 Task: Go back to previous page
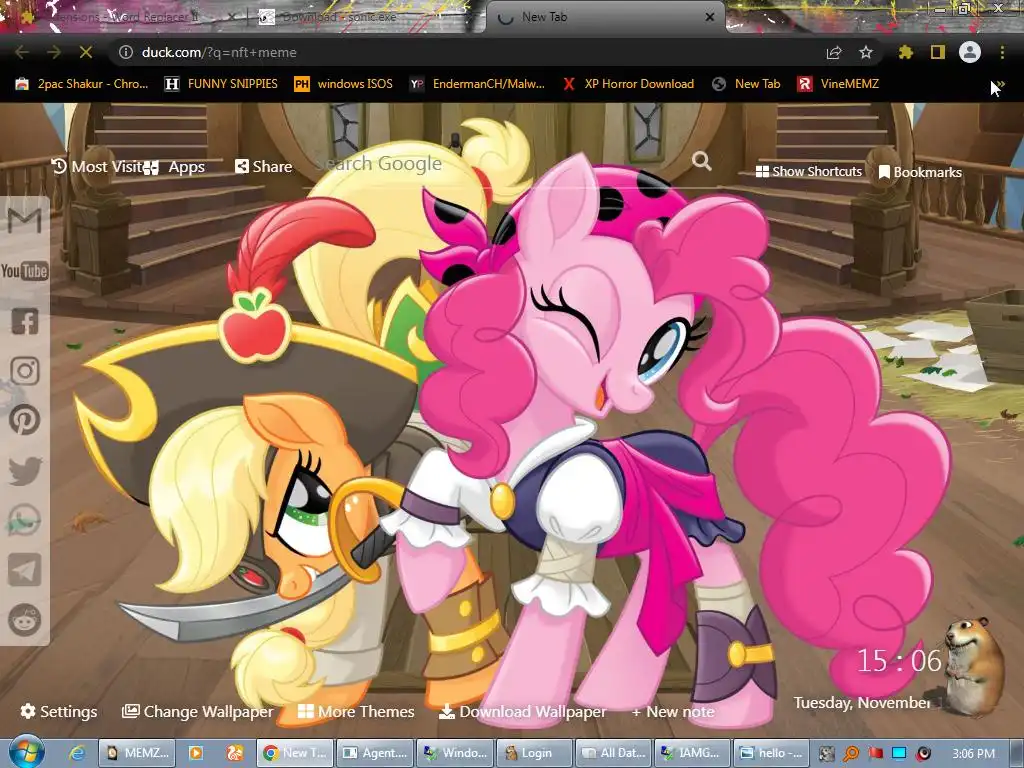click(22, 52)
